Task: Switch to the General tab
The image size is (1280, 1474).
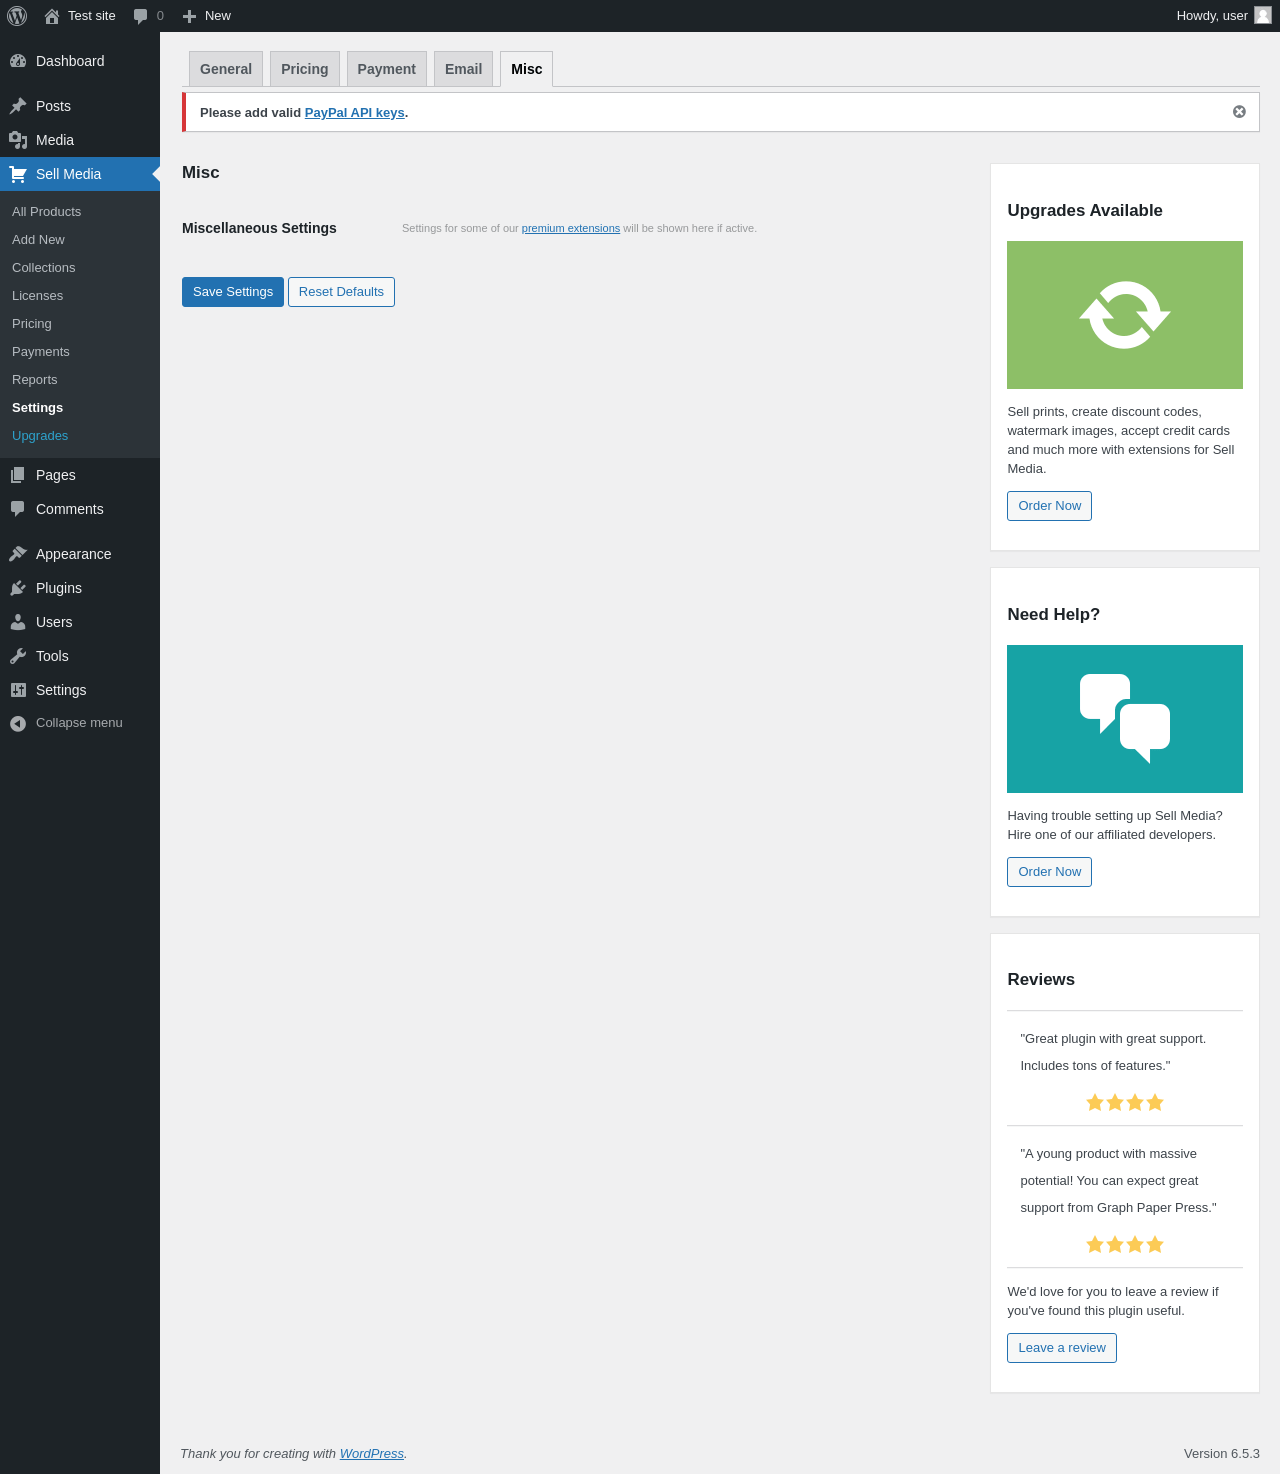Action: [x=226, y=69]
